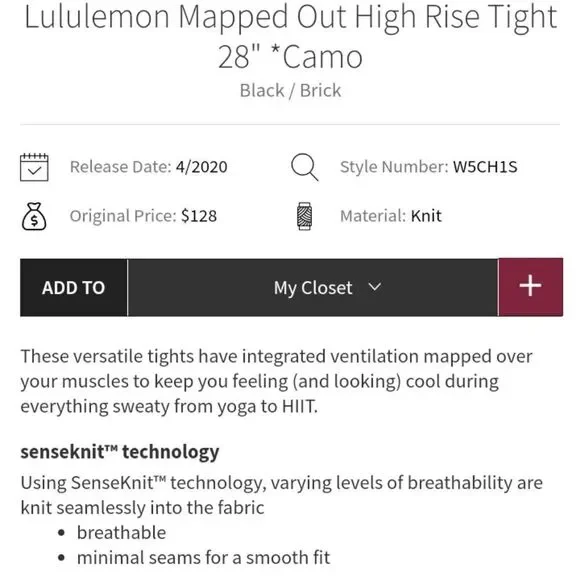Screen dimensions: 580x580
Task: Open the My Closet dropdown
Action: [313, 287]
